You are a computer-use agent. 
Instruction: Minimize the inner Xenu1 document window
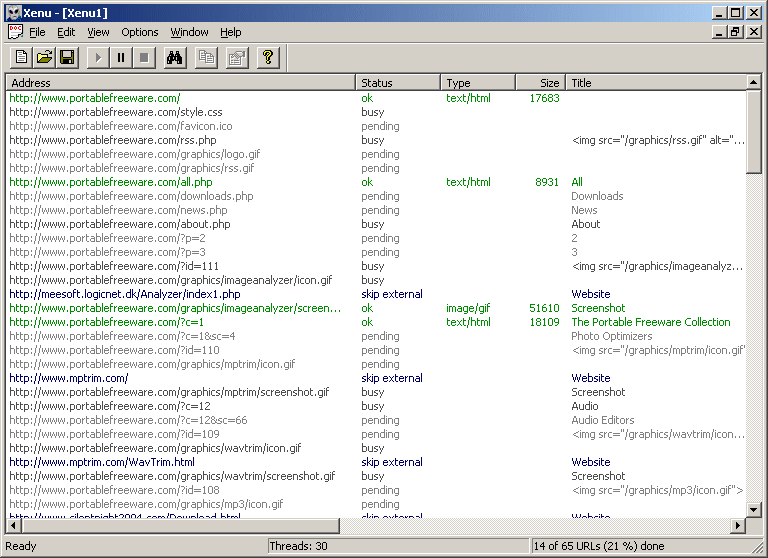(x=719, y=32)
